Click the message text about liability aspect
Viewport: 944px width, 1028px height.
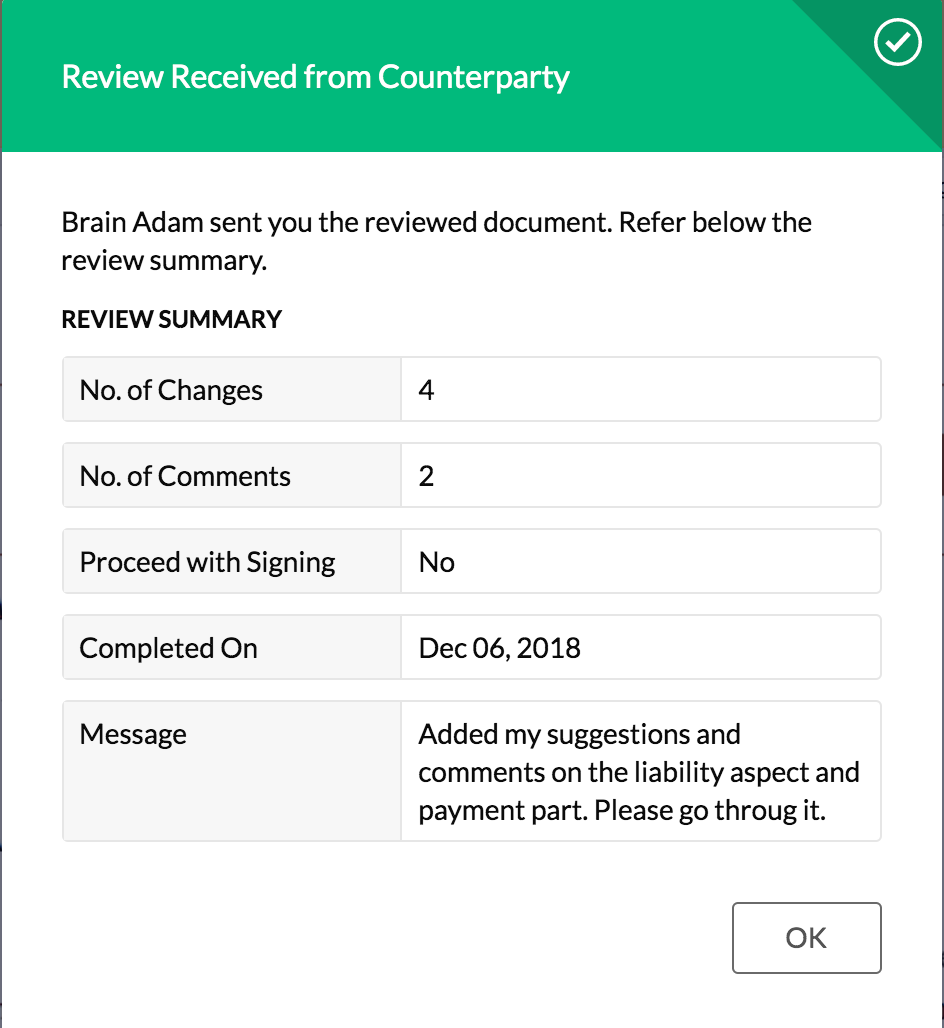(639, 772)
